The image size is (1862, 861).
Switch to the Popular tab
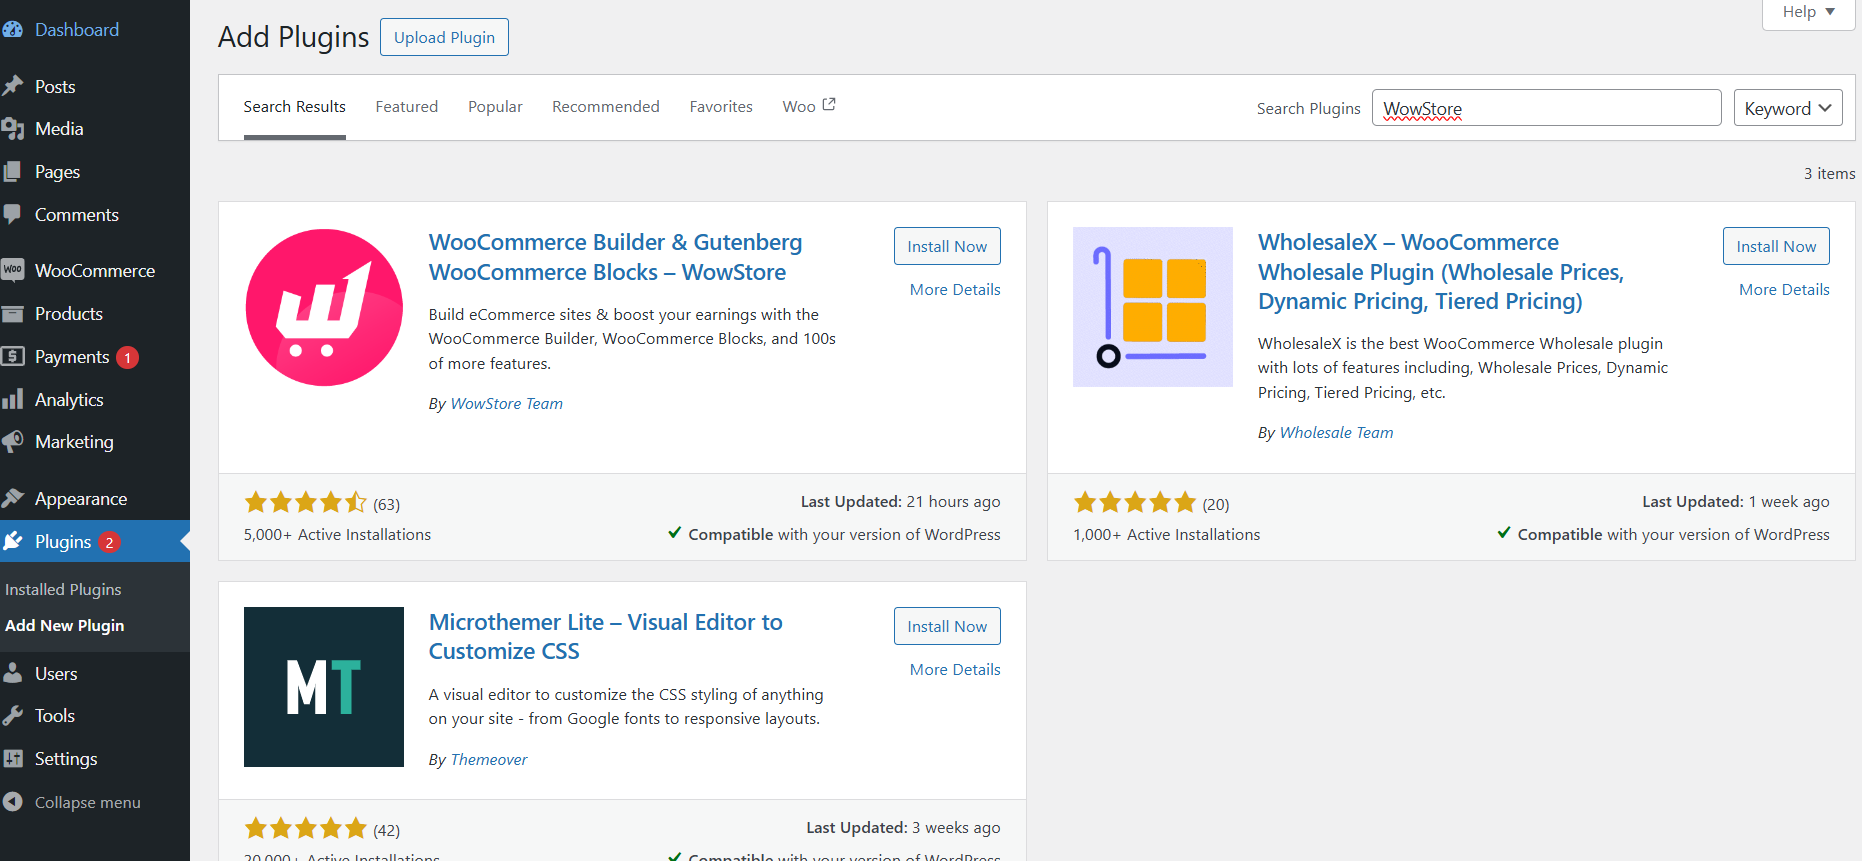495,107
